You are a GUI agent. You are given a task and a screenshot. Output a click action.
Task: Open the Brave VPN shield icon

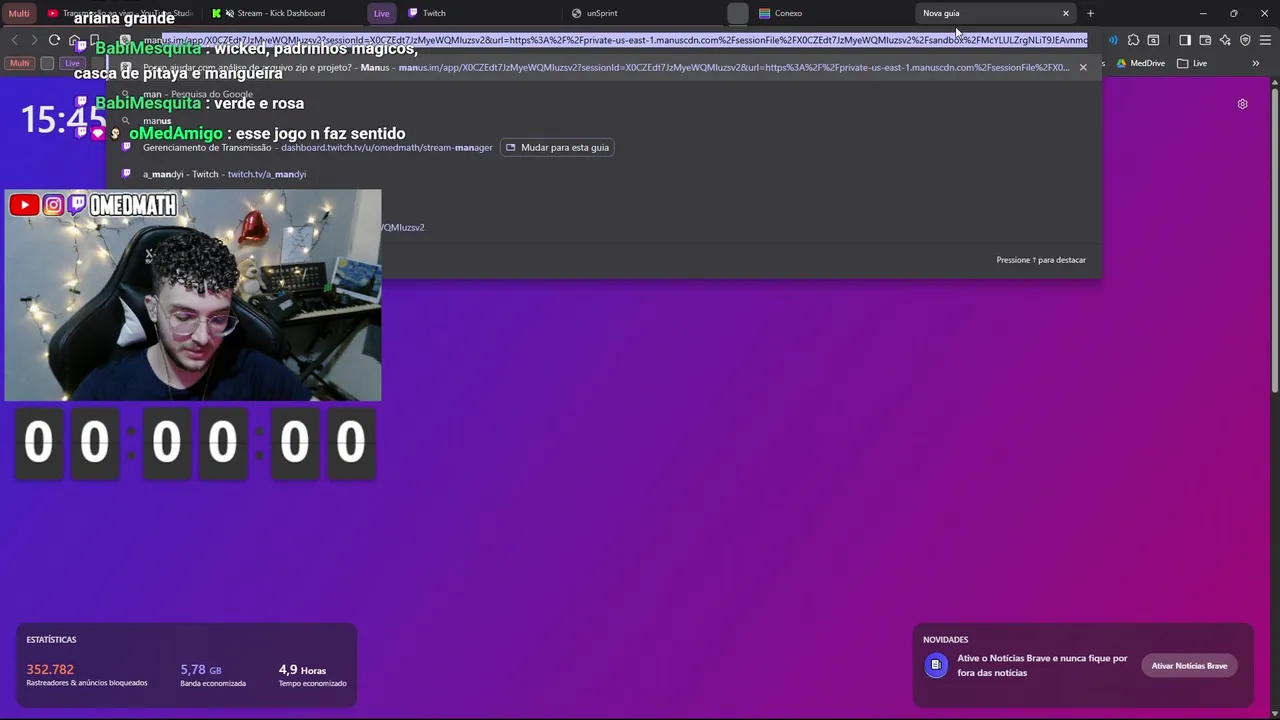(x=1245, y=40)
